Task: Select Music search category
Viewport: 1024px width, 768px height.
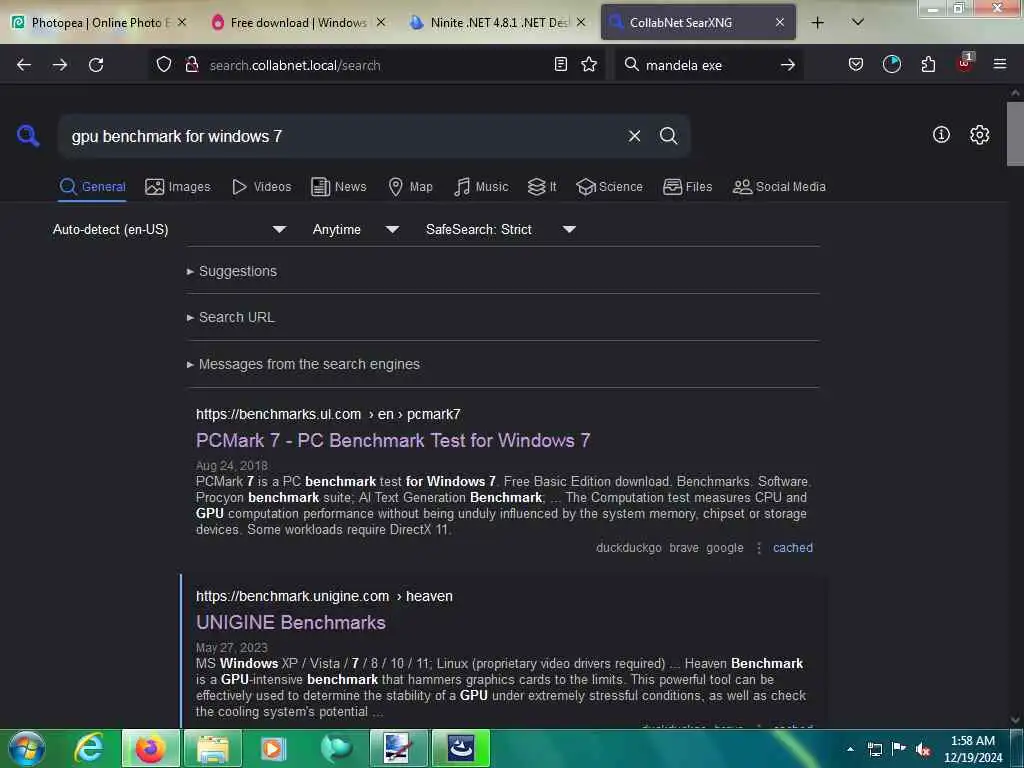Action: (481, 187)
